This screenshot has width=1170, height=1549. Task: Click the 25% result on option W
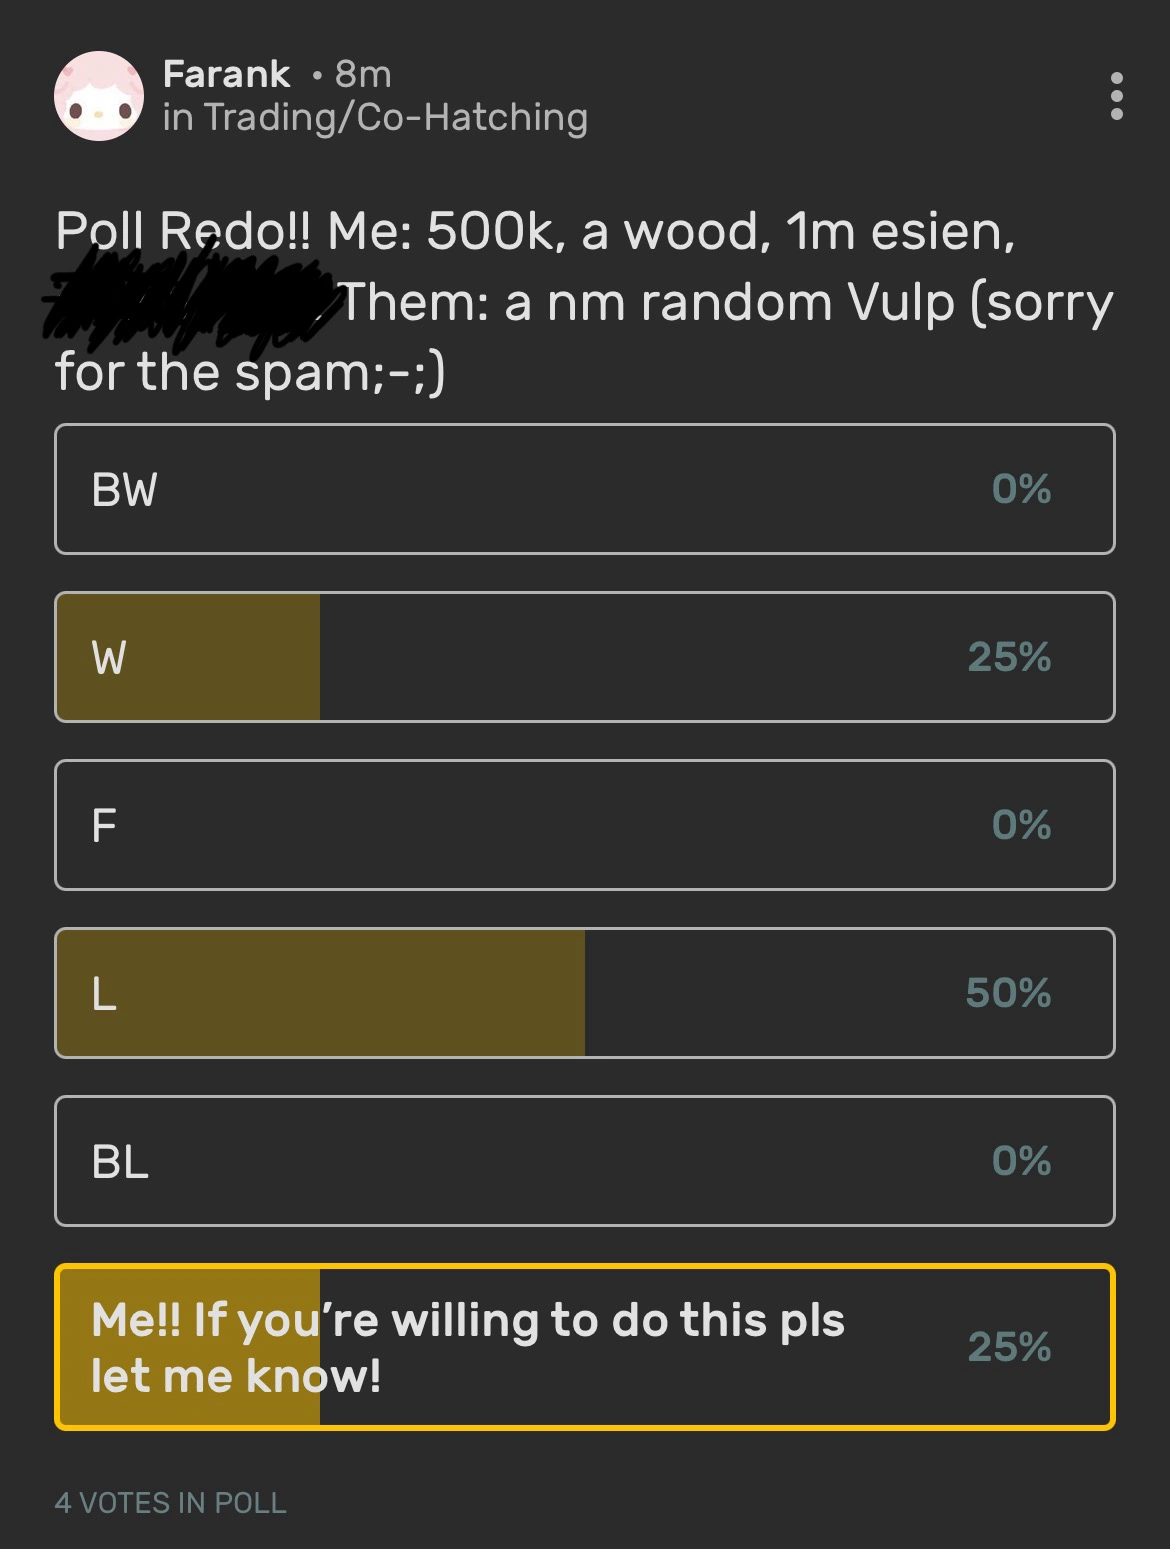pos(1009,657)
